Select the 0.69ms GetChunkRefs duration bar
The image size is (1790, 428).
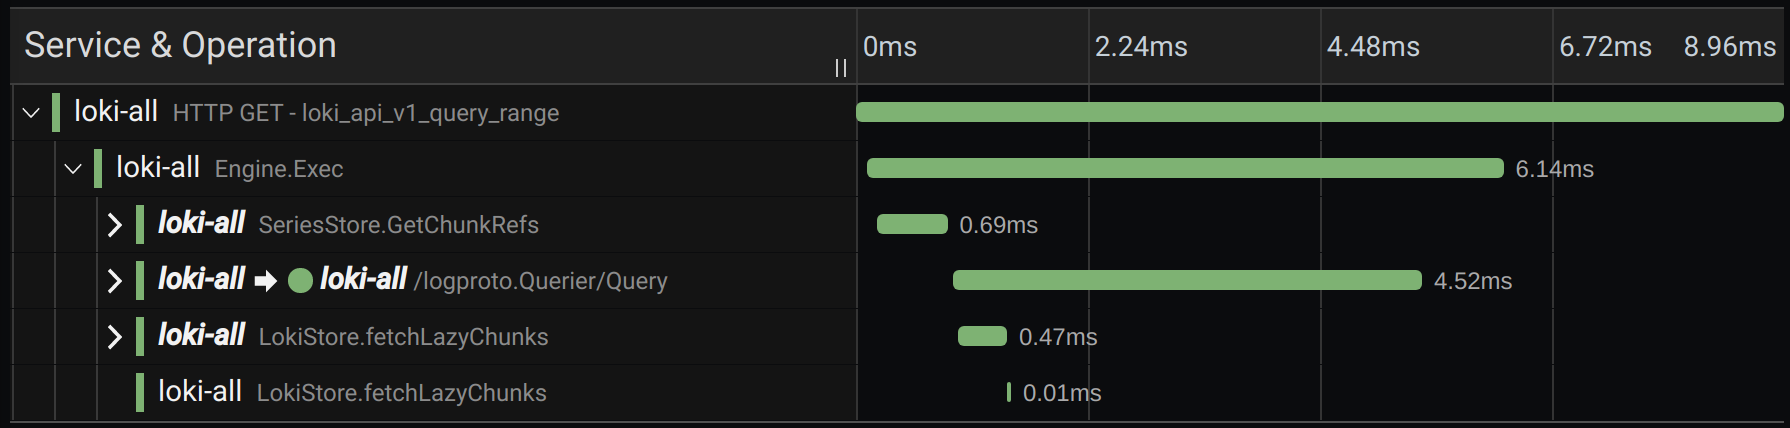coord(911,225)
